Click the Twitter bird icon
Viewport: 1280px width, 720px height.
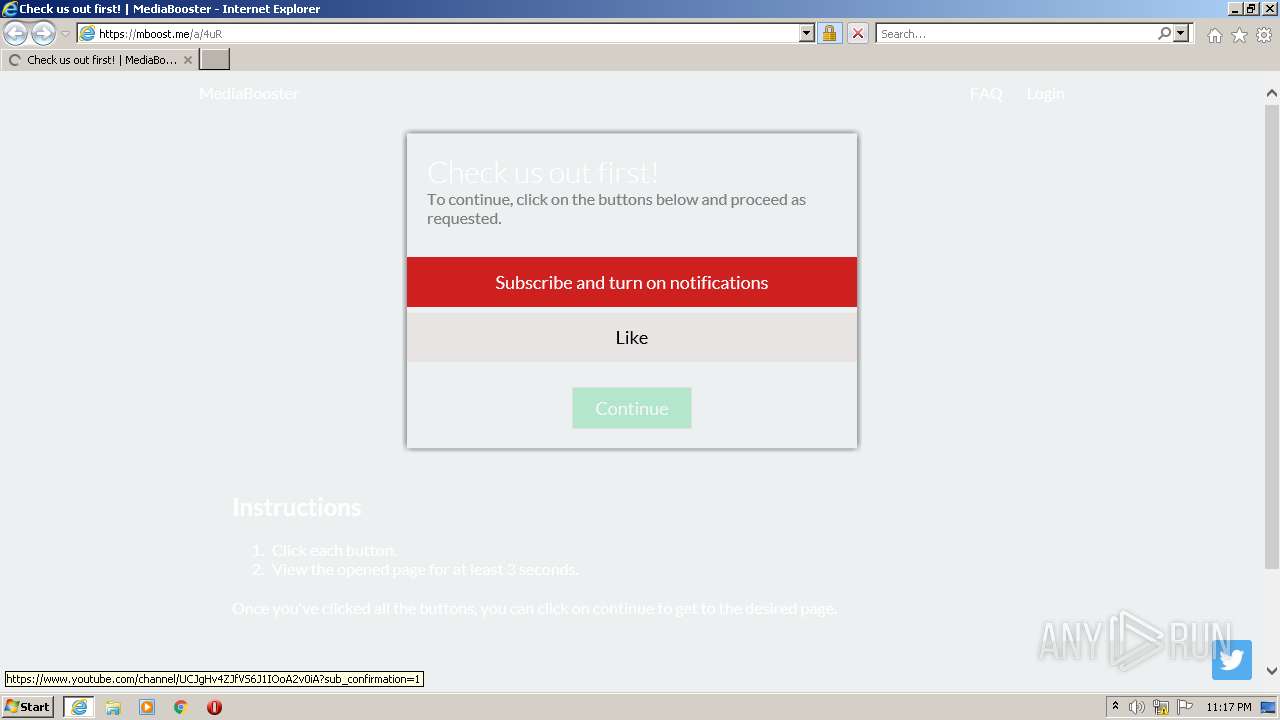point(1232,660)
